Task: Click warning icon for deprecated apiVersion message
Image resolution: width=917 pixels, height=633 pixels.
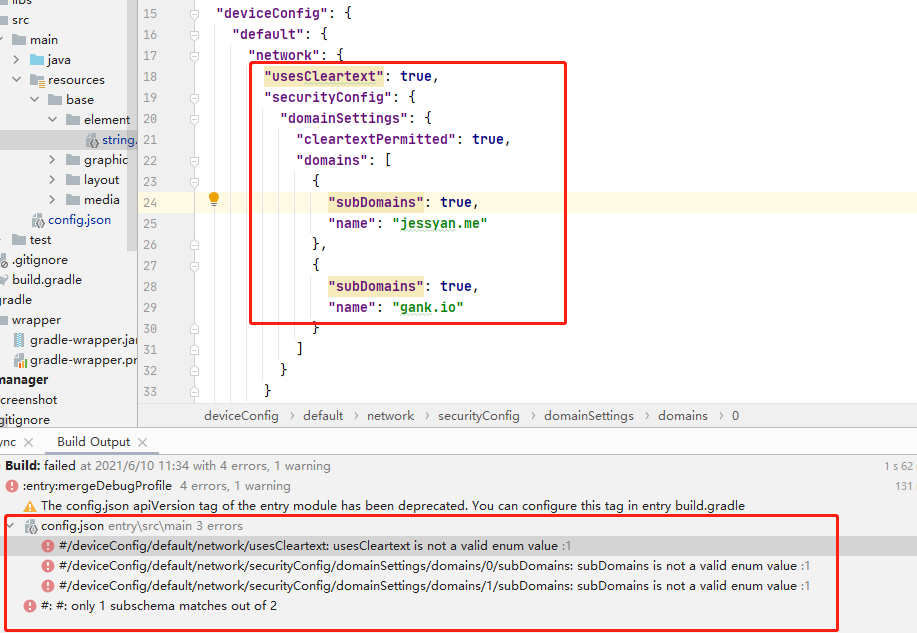Action: 30,506
